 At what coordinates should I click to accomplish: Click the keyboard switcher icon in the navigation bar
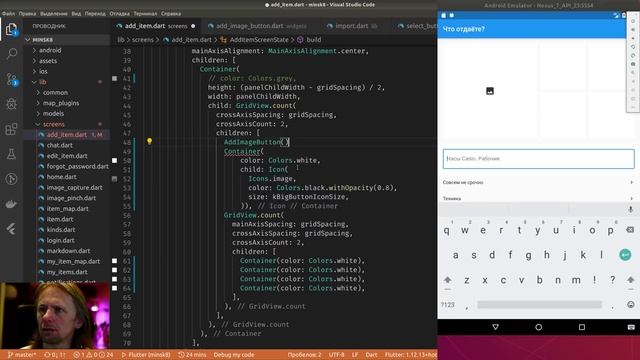click(x=631, y=327)
